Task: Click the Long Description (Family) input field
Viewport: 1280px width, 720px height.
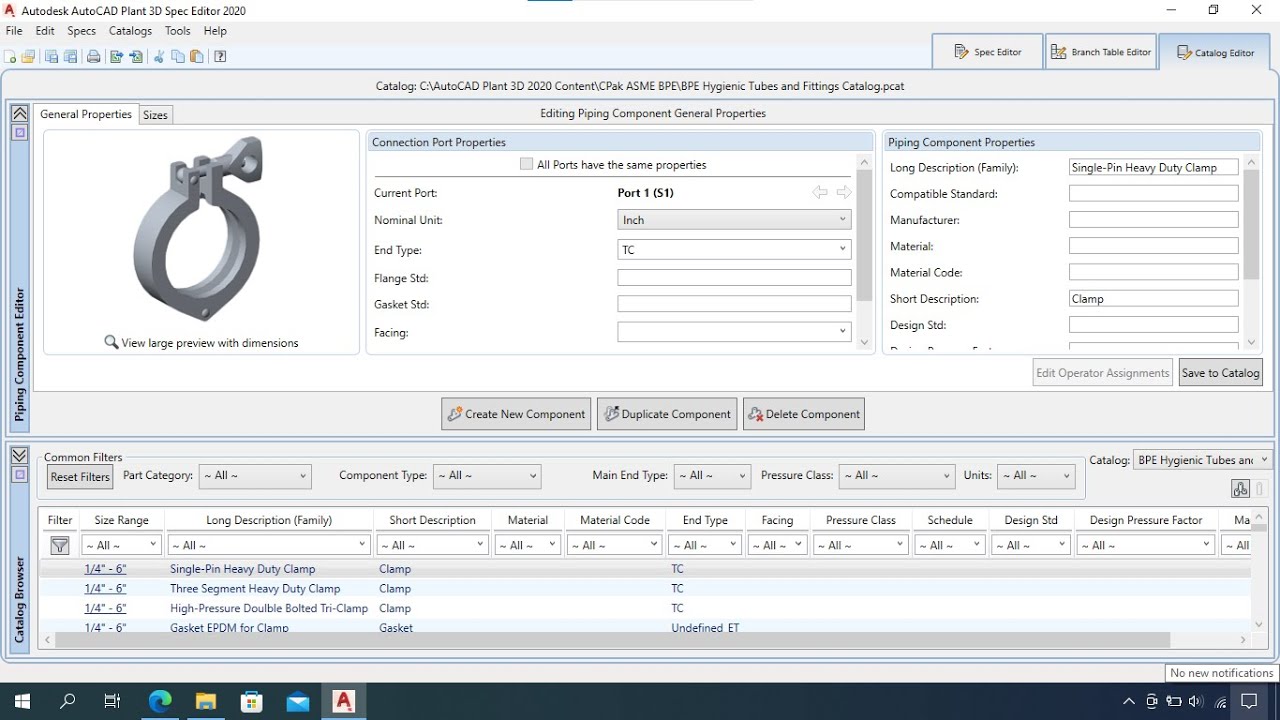Action: (1153, 168)
